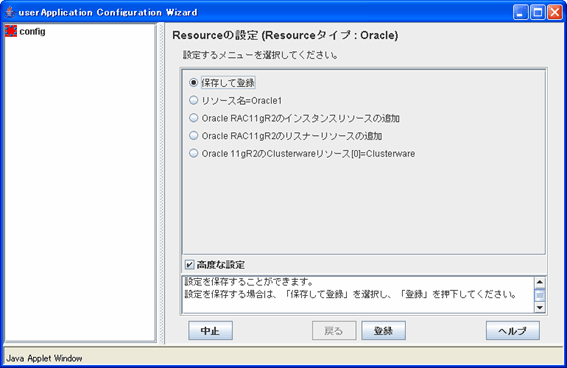Click the description text area
This screenshot has height=368, width=567.
(x=358, y=295)
